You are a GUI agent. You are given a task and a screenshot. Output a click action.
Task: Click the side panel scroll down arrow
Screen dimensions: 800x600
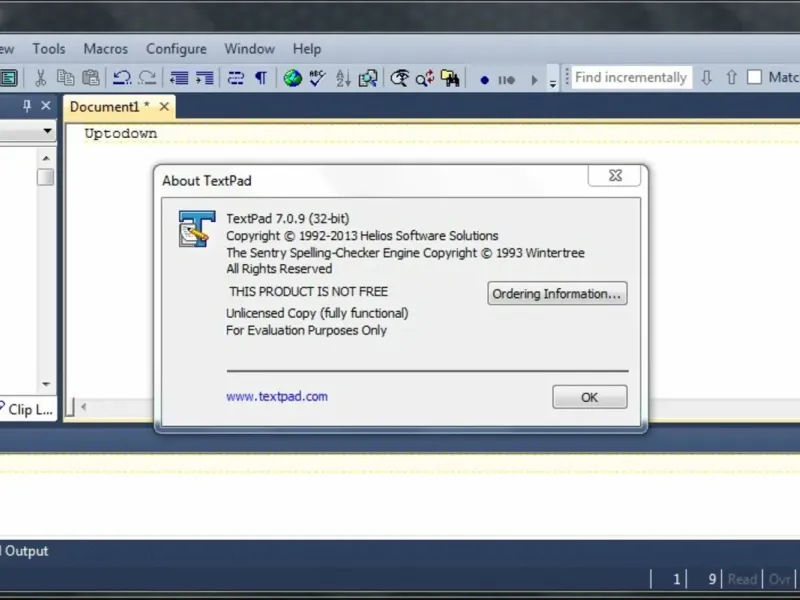tap(46, 384)
